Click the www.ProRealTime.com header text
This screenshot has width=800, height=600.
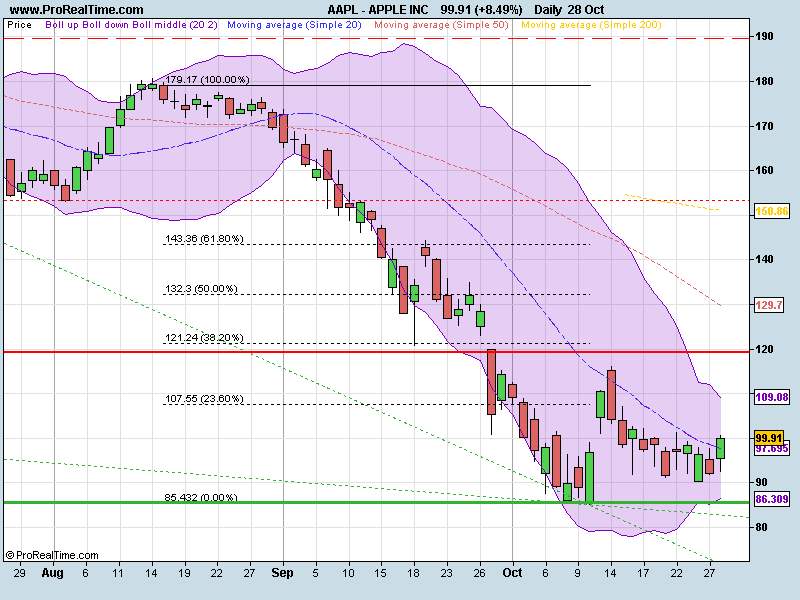[77, 10]
